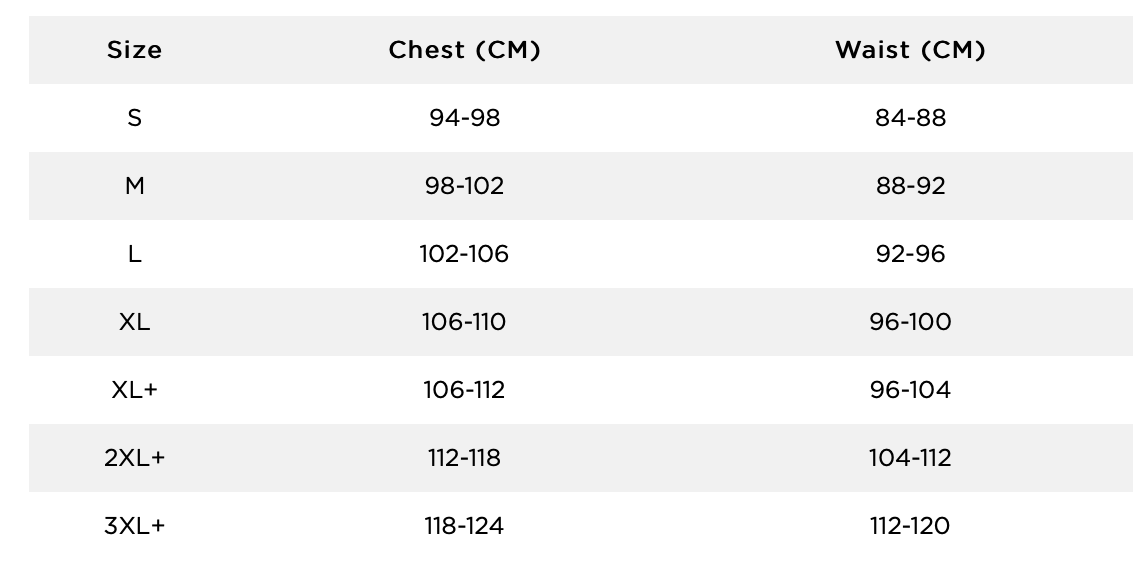This screenshot has width=1148, height=572.
Task: Click chest value 98-102
Action: tap(464, 186)
